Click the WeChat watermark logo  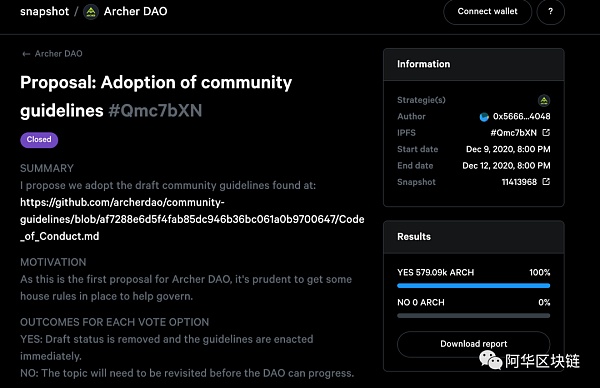[x=490, y=360]
